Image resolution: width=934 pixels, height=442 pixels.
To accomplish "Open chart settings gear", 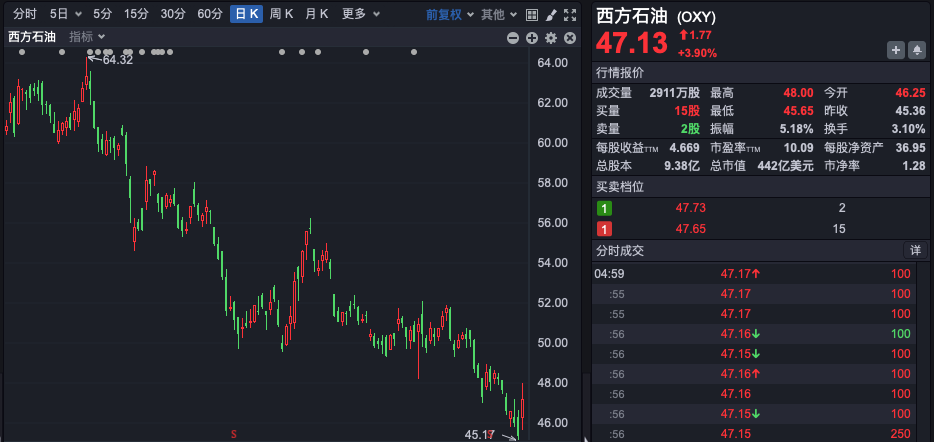I will pos(551,37).
